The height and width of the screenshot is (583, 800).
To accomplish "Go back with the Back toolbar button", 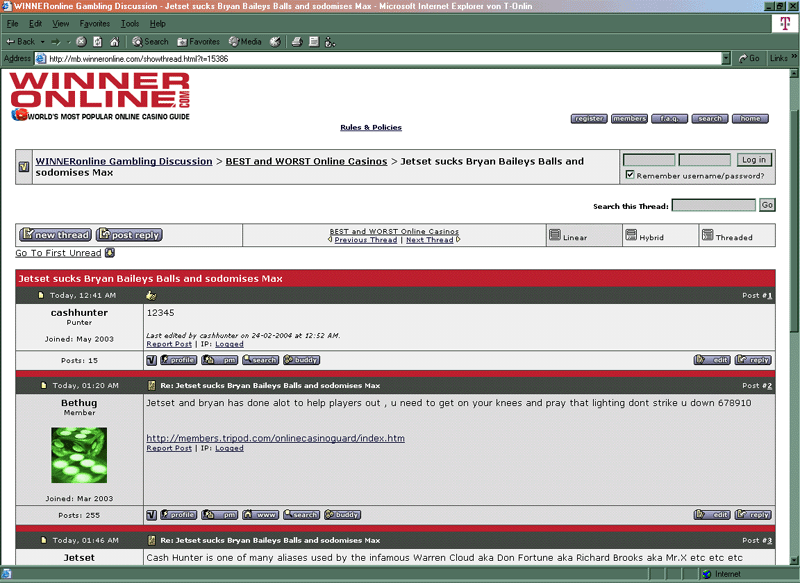I will pyautogui.click(x=20, y=42).
